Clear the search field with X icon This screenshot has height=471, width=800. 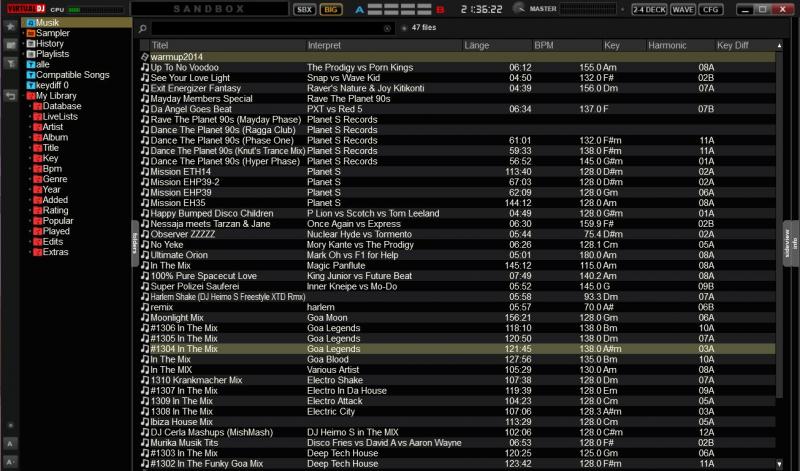click(x=388, y=28)
